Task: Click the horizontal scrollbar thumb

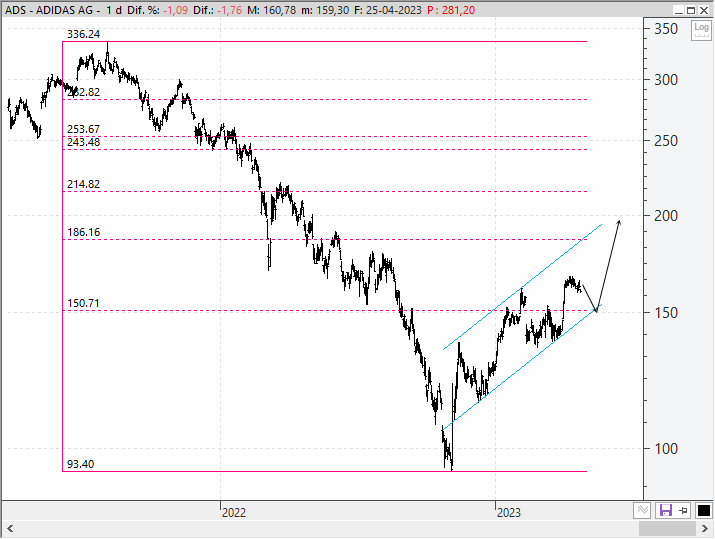Action: 667,529
